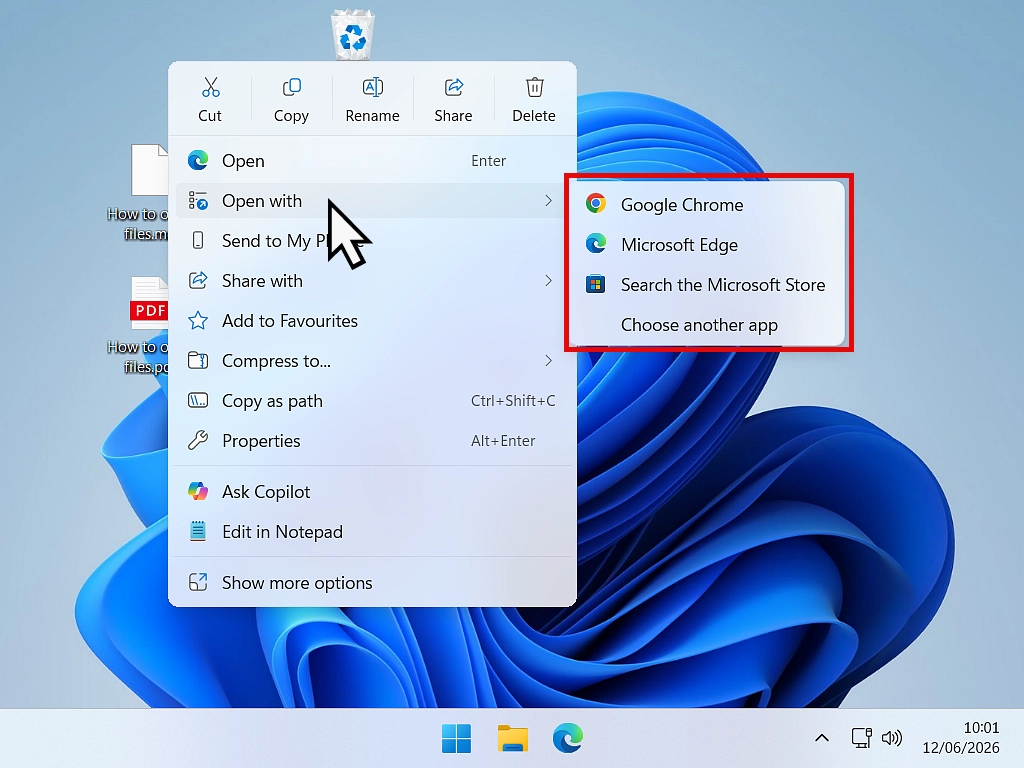Click the Delete trash icon
The image size is (1024, 768).
(534, 87)
